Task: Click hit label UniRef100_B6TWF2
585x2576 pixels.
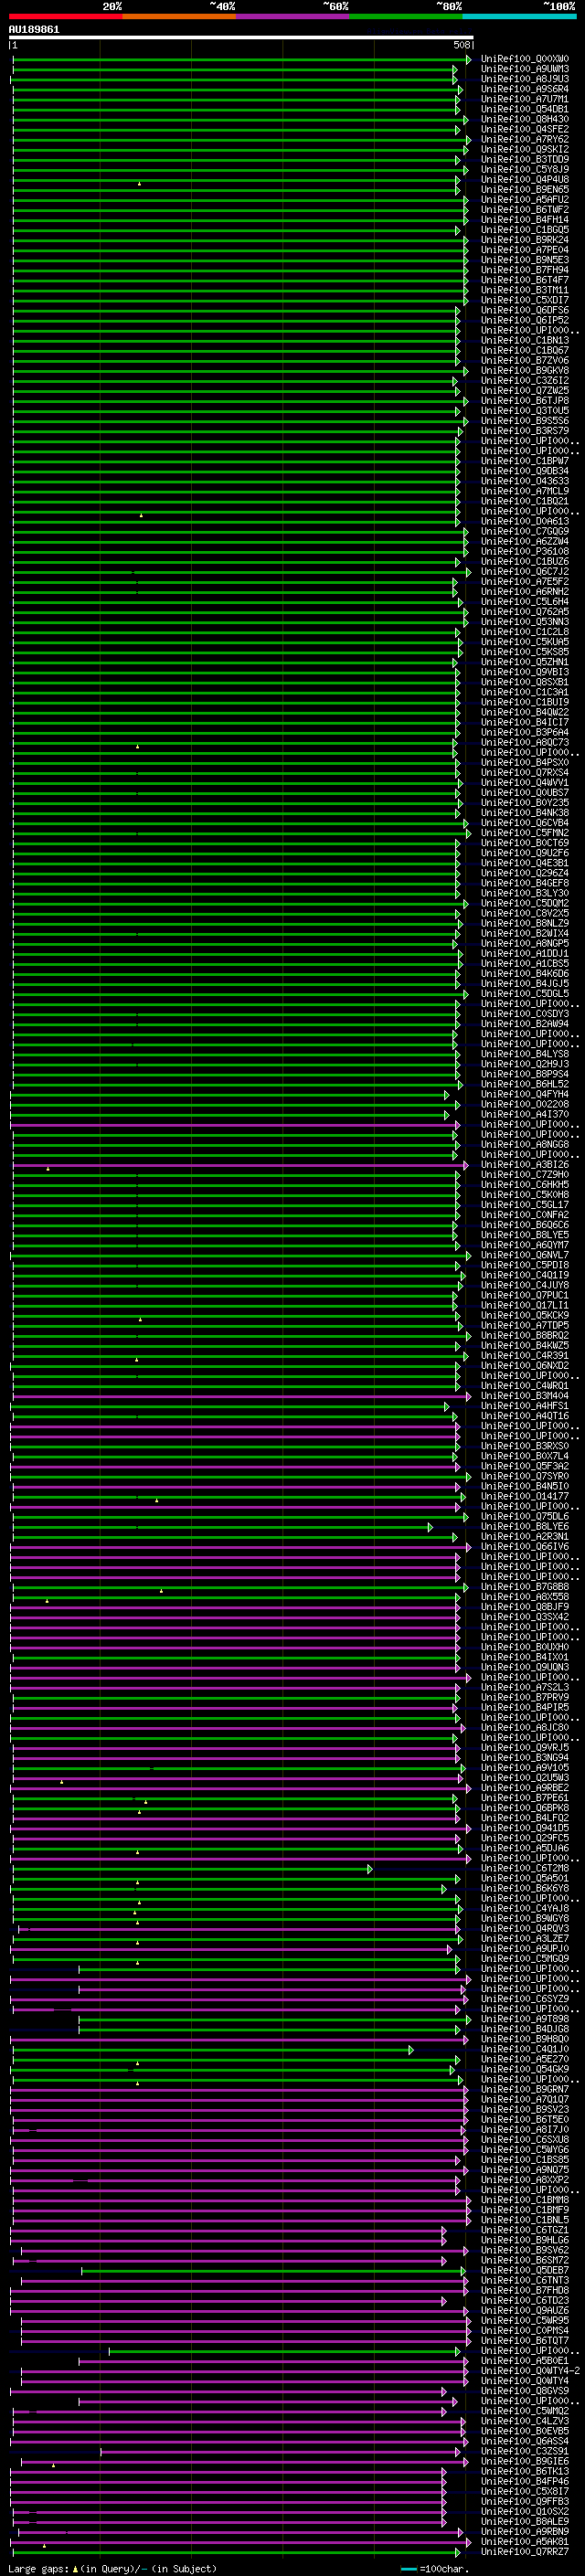Action: pos(525,209)
